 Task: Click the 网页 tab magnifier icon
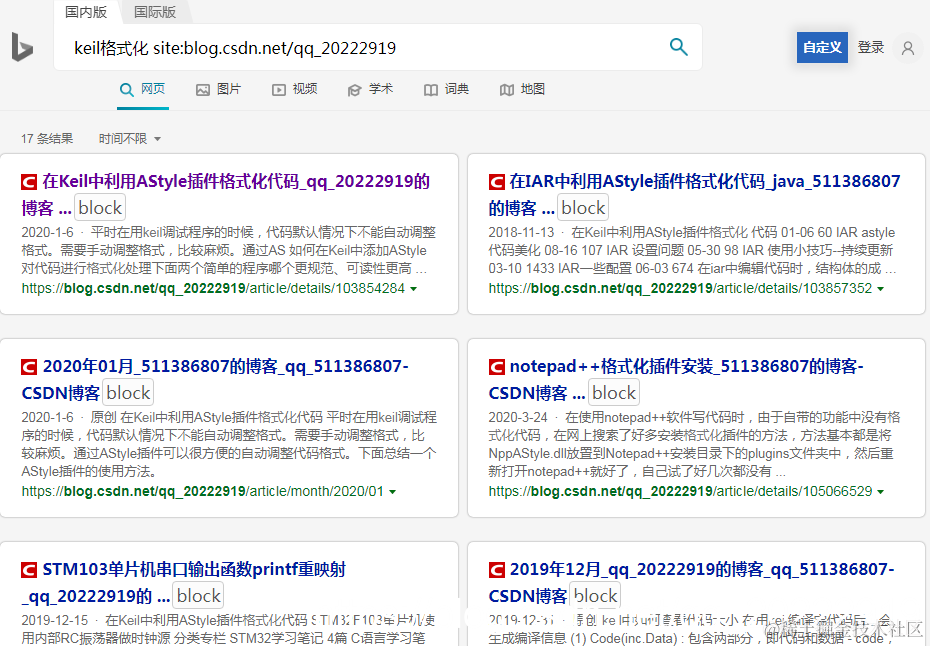tap(126, 90)
